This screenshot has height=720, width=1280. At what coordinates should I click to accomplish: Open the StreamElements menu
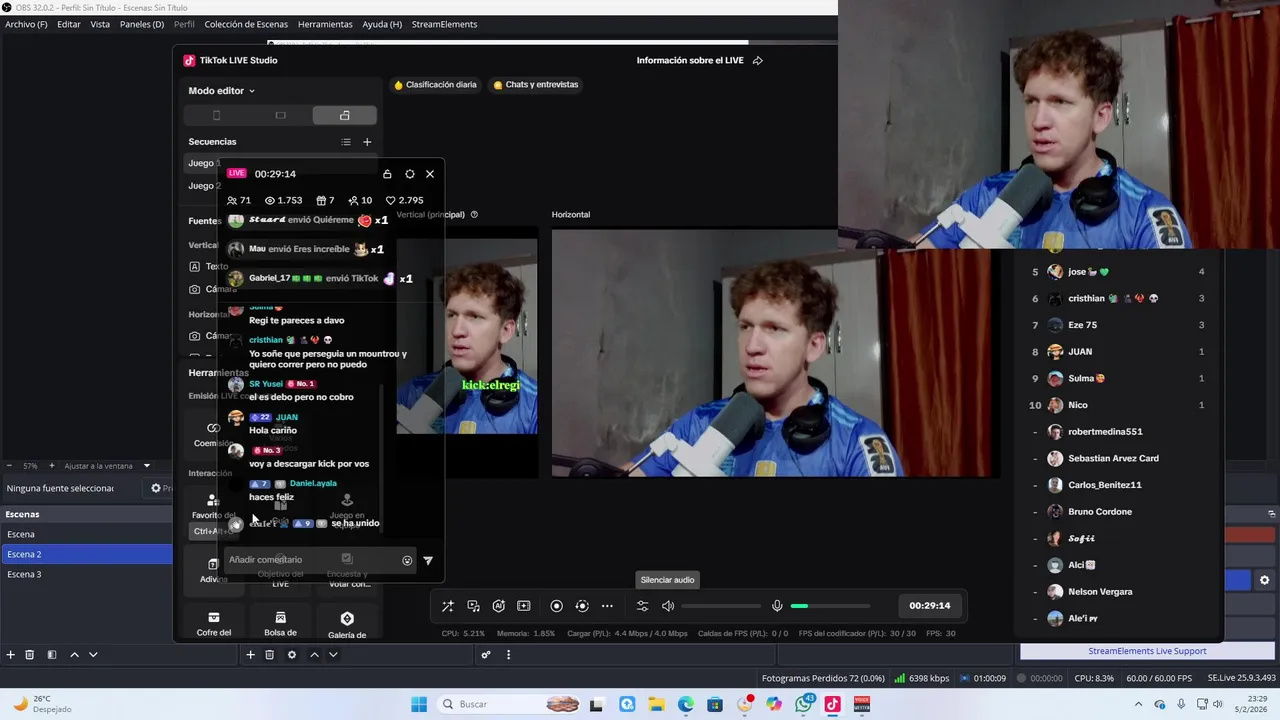pyautogui.click(x=444, y=24)
